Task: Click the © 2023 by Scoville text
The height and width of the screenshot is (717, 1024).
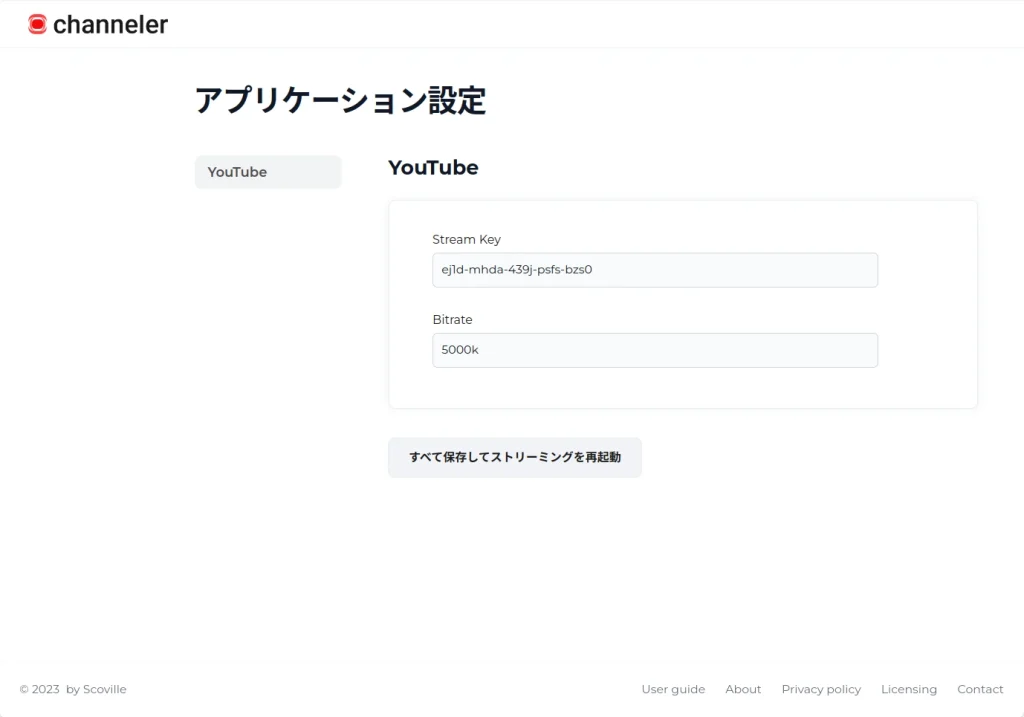Action: (x=73, y=689)
